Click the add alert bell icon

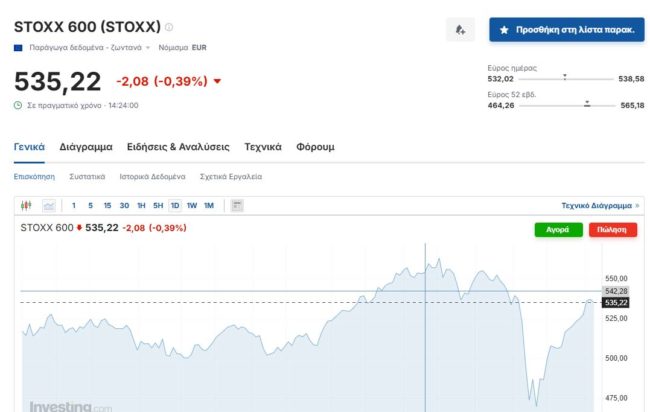(460, 30)
